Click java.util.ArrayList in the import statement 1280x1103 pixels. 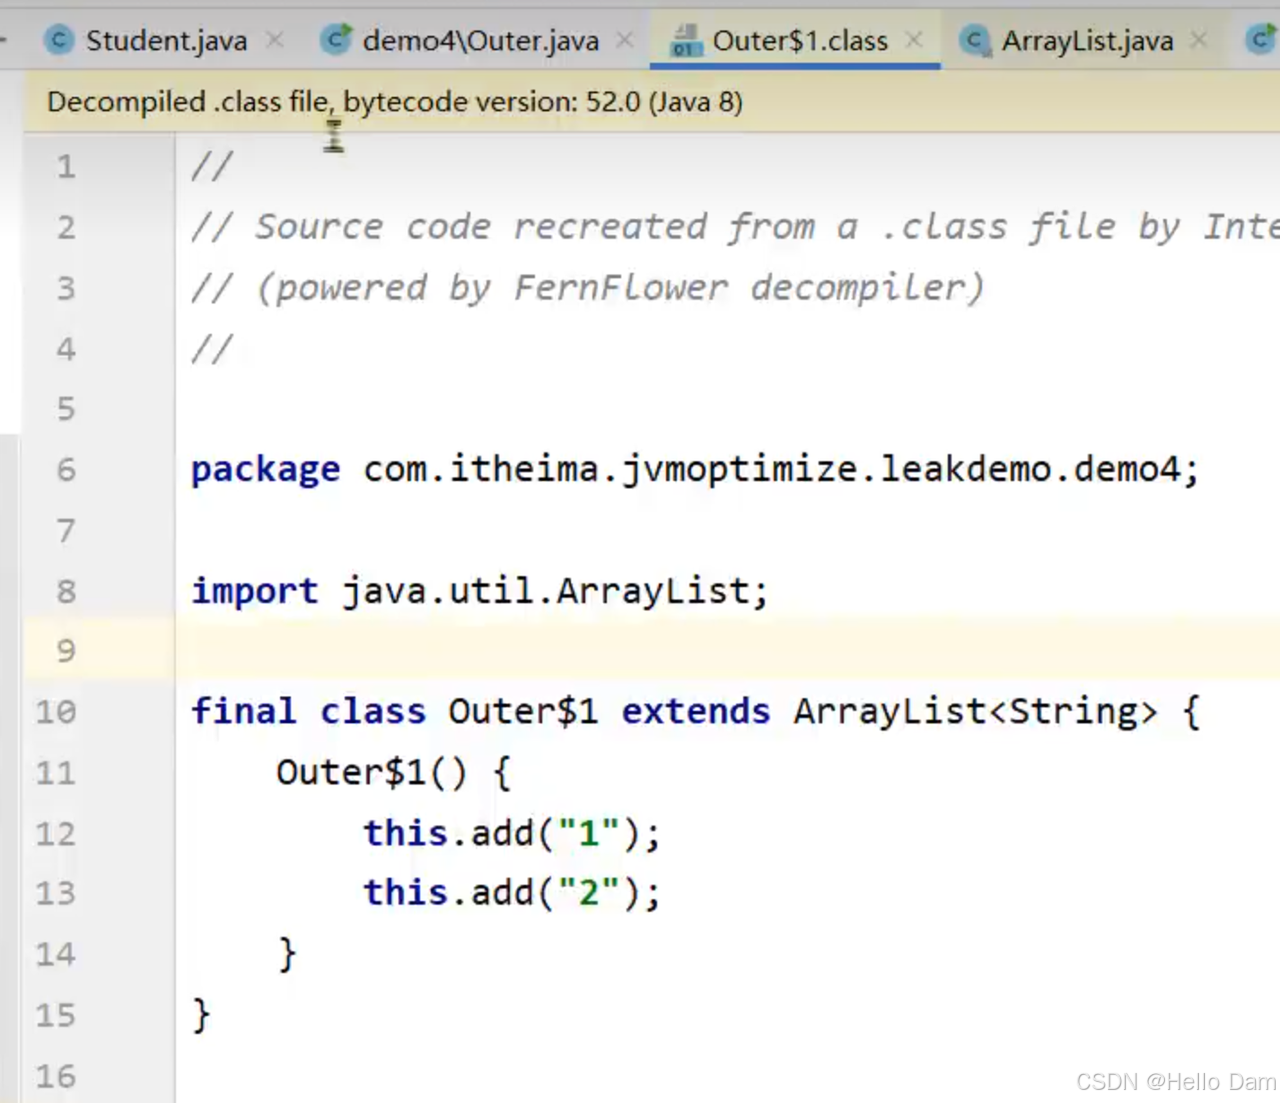pos(545,591)
